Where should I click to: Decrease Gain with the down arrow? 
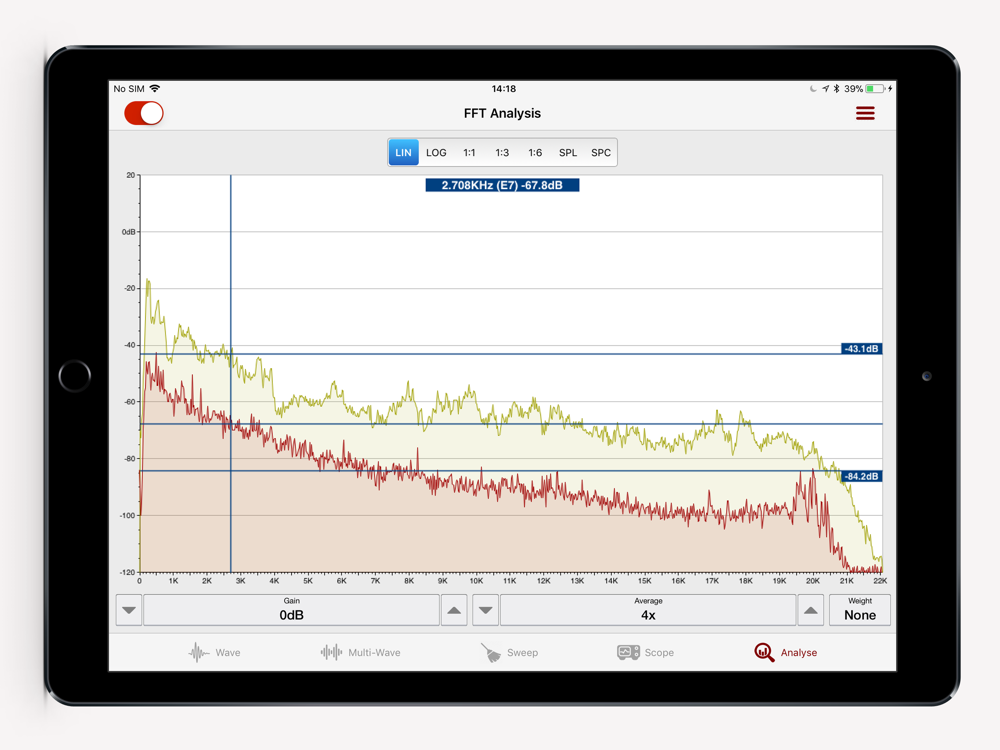(x=129, y=610)
